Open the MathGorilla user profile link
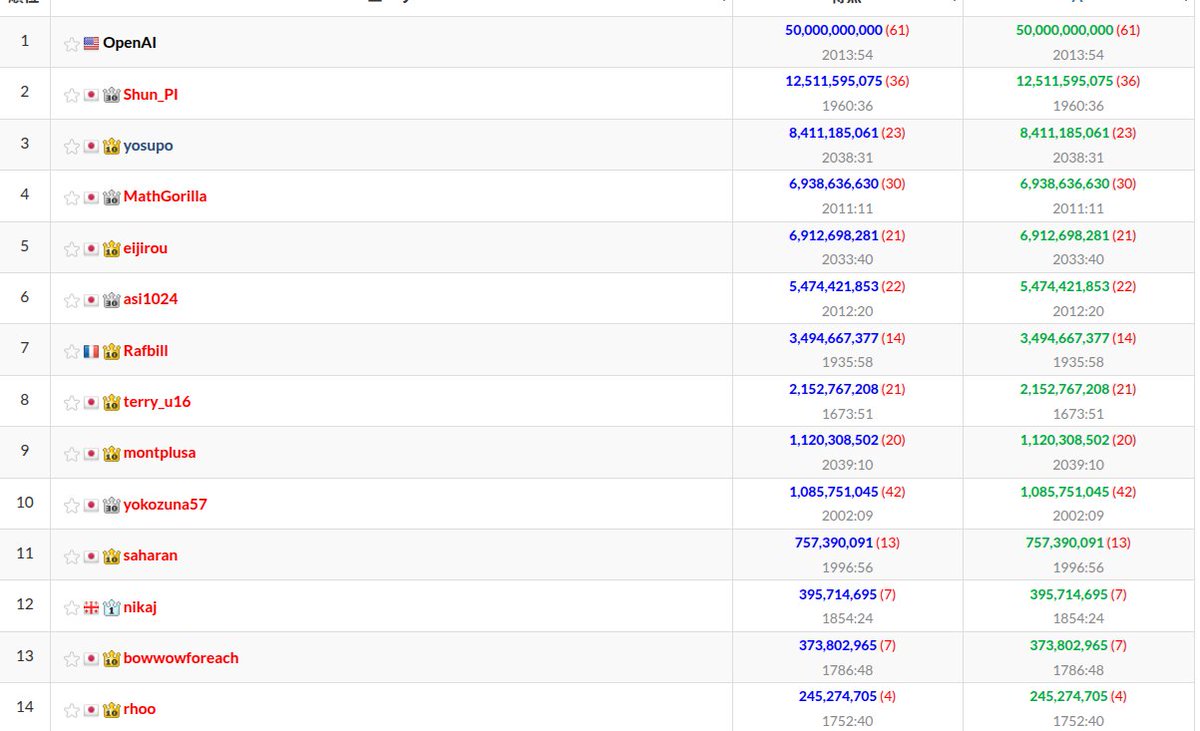The width and height of the screenshot is (1200, 731). pyautogui.click(x=165, y=197)
